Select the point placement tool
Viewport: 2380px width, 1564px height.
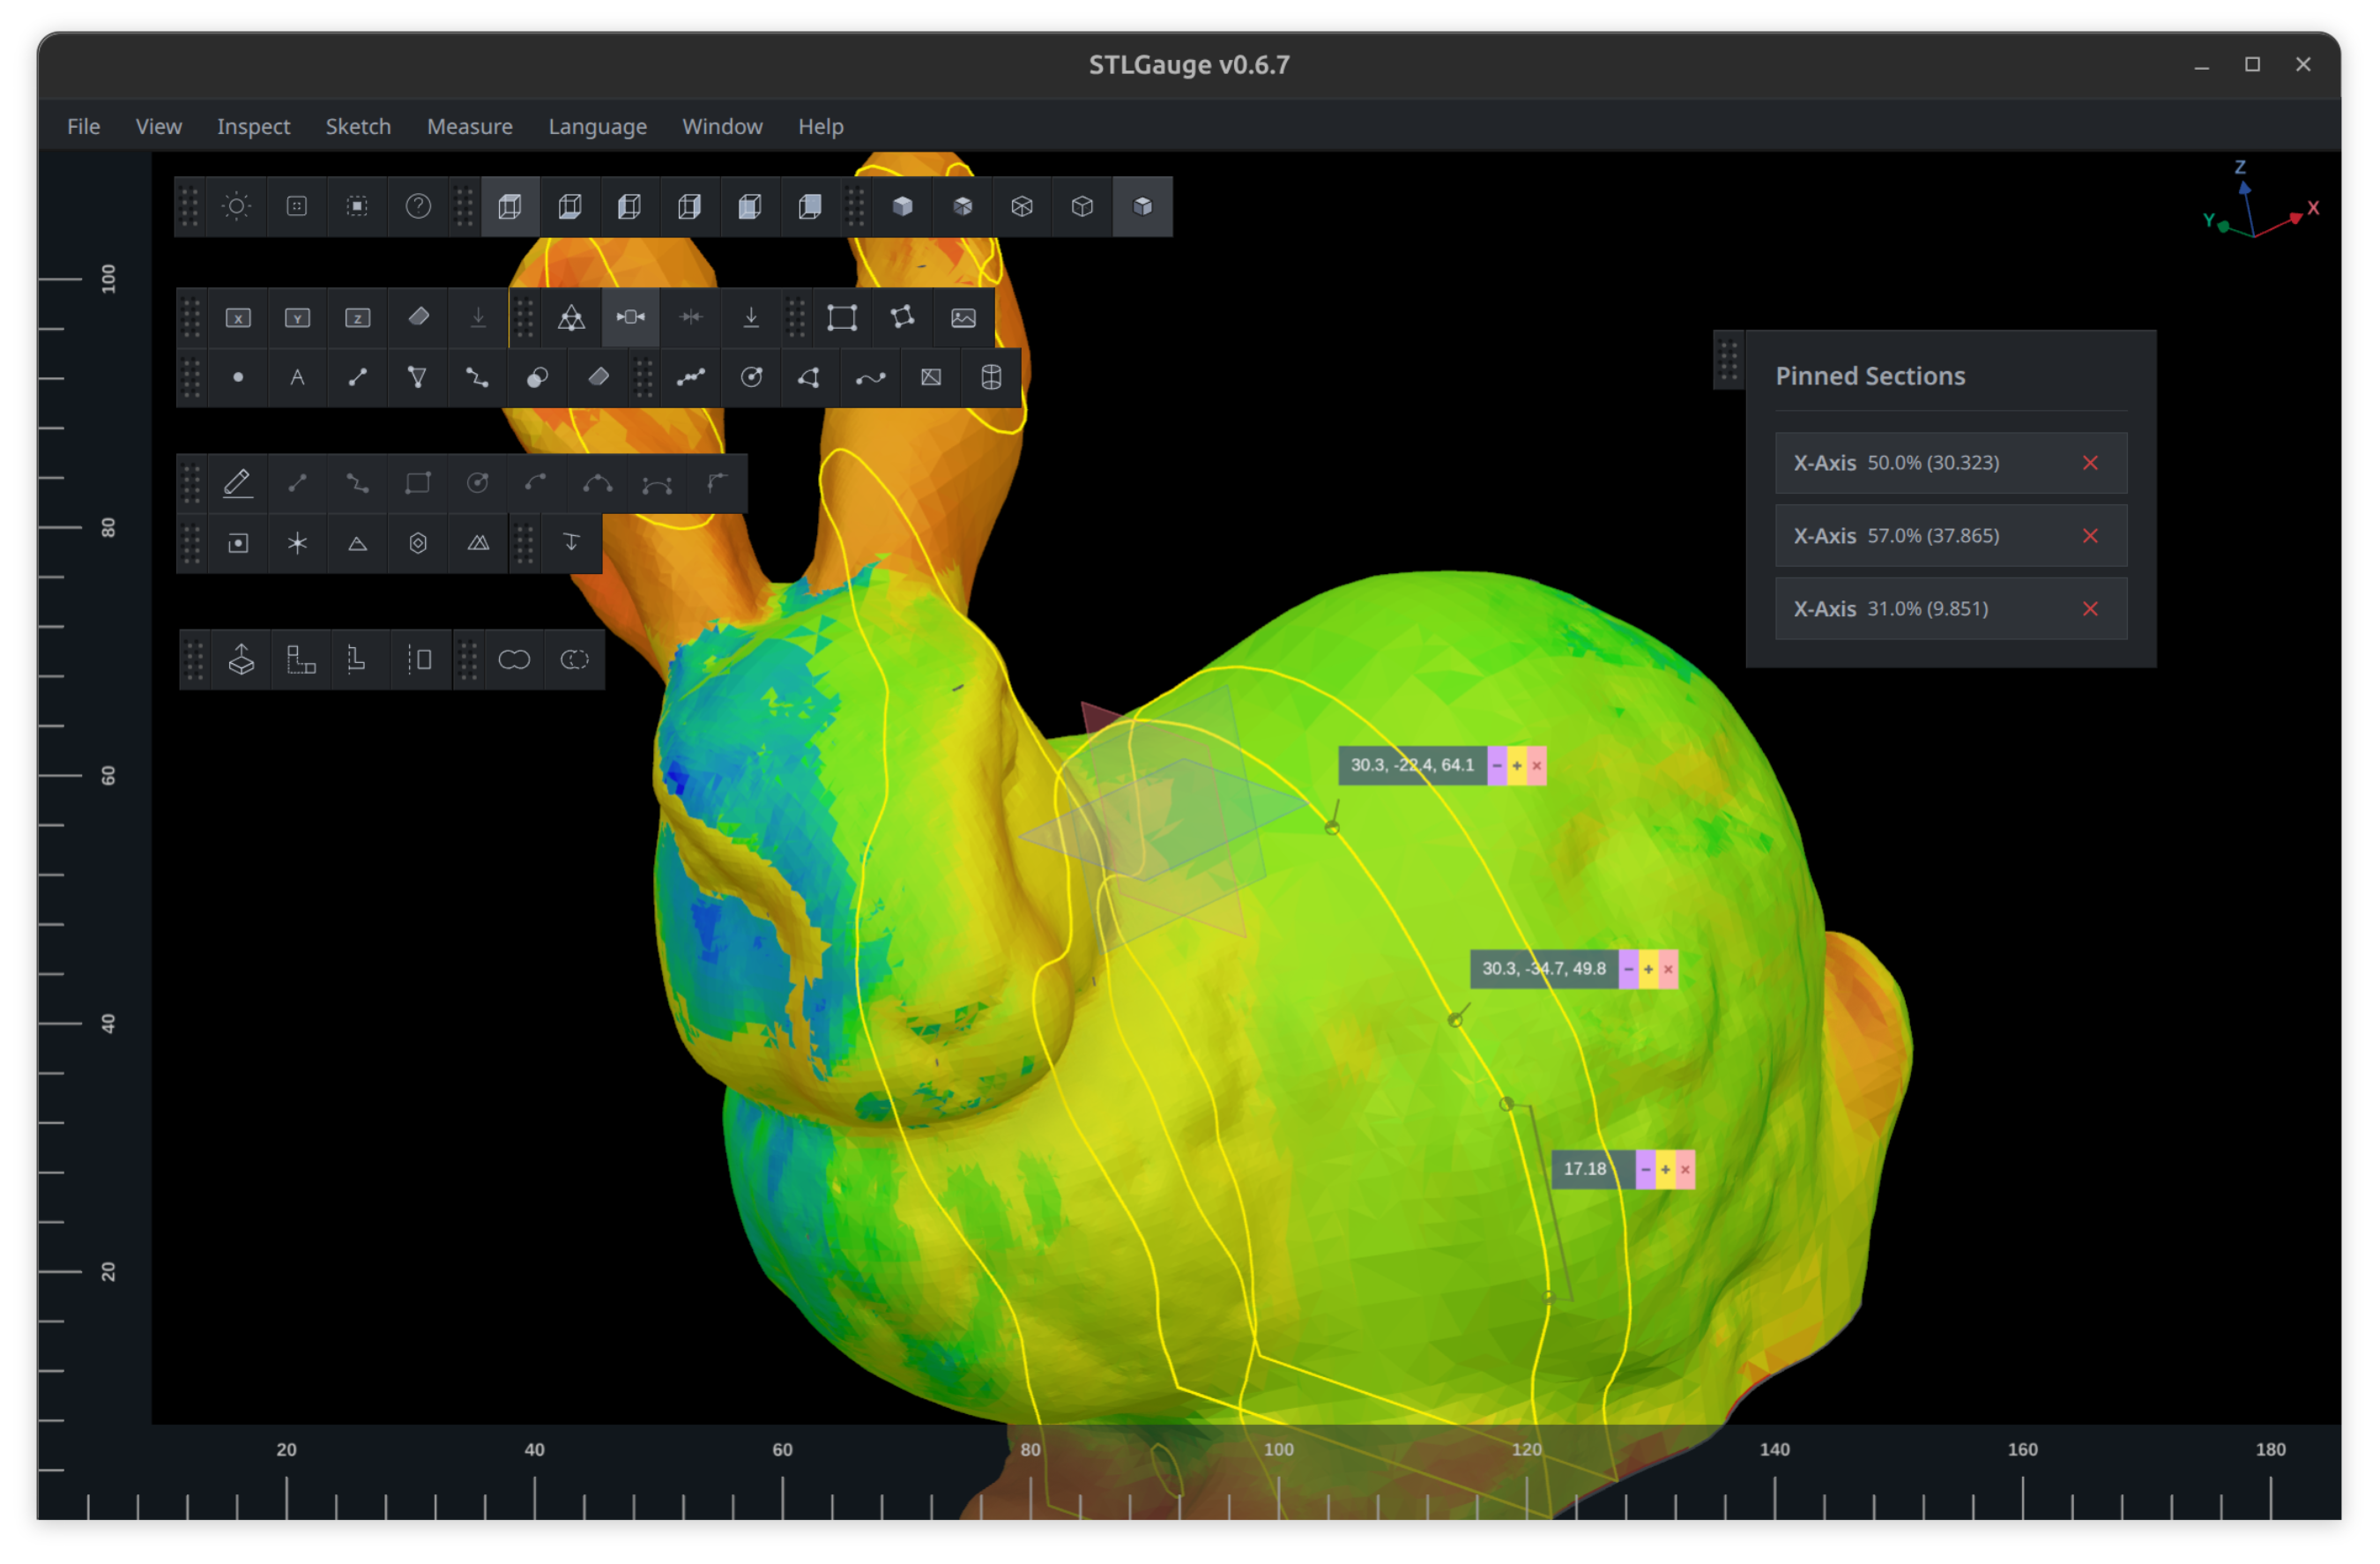pyautogui.click(x=238, y=377)
